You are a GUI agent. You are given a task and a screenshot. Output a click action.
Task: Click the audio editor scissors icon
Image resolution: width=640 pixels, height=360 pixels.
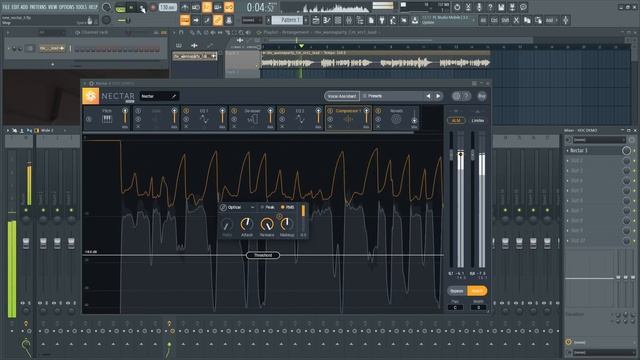468,7
